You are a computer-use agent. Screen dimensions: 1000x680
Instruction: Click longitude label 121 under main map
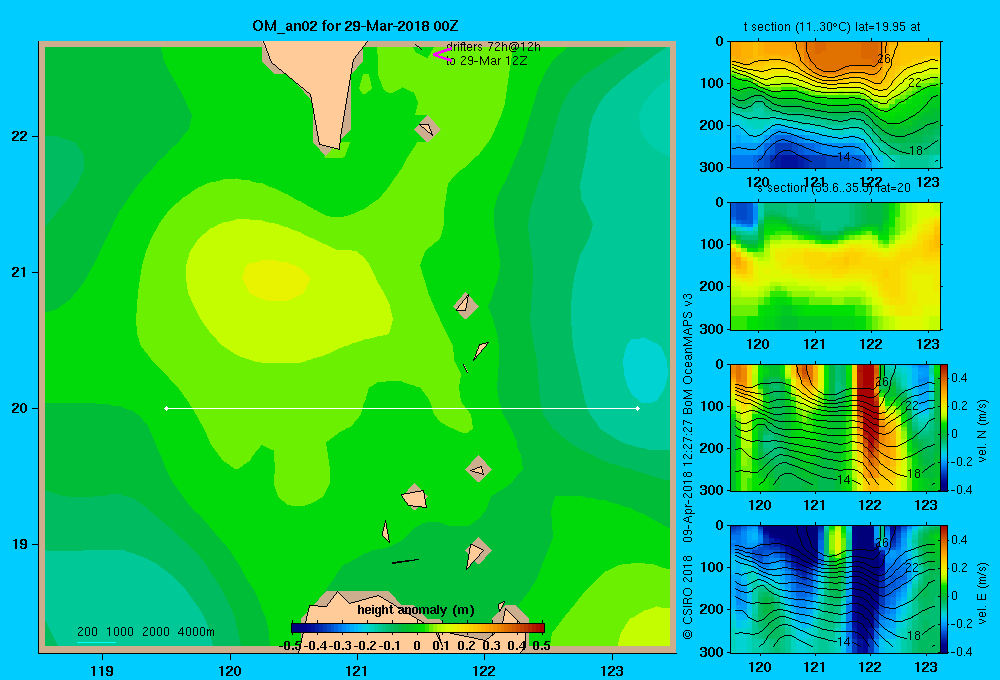(x=357, y=670)
